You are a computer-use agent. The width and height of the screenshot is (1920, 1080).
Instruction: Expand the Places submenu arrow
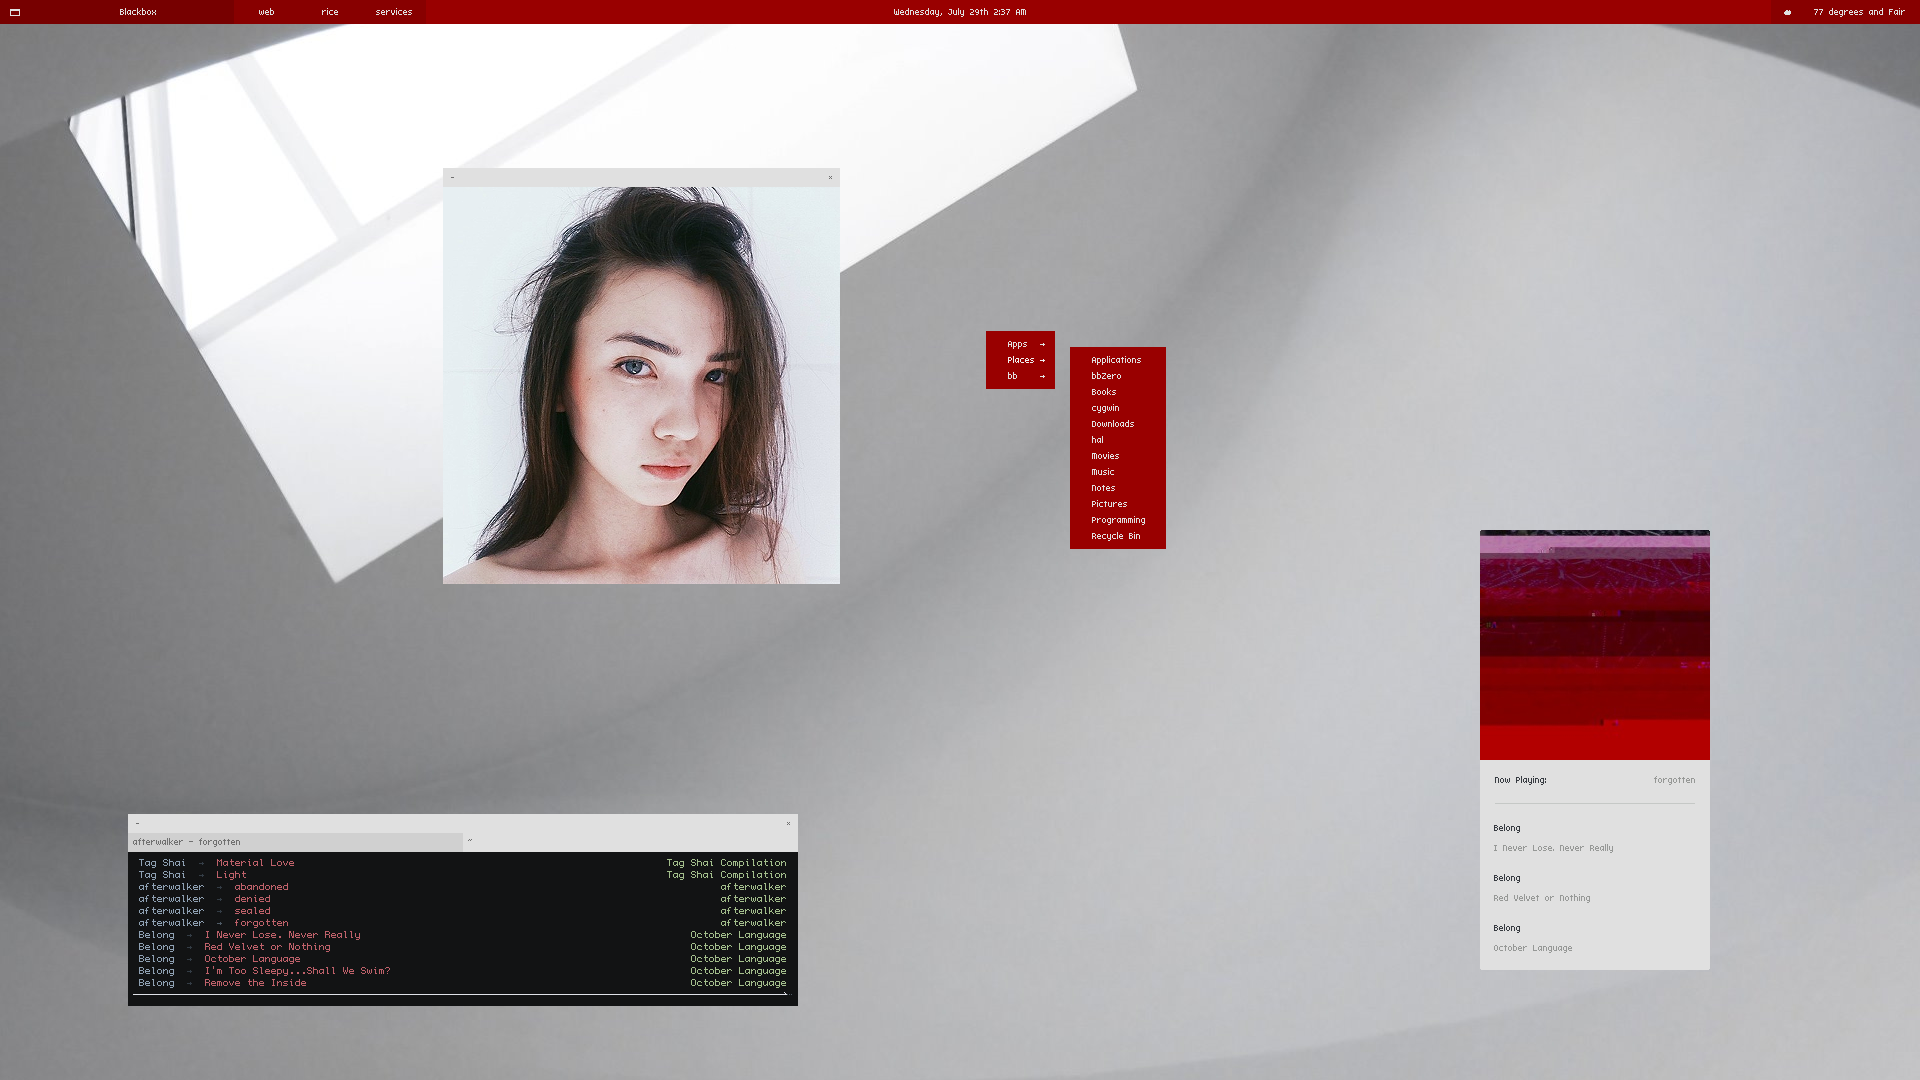tap(1042, 360)
